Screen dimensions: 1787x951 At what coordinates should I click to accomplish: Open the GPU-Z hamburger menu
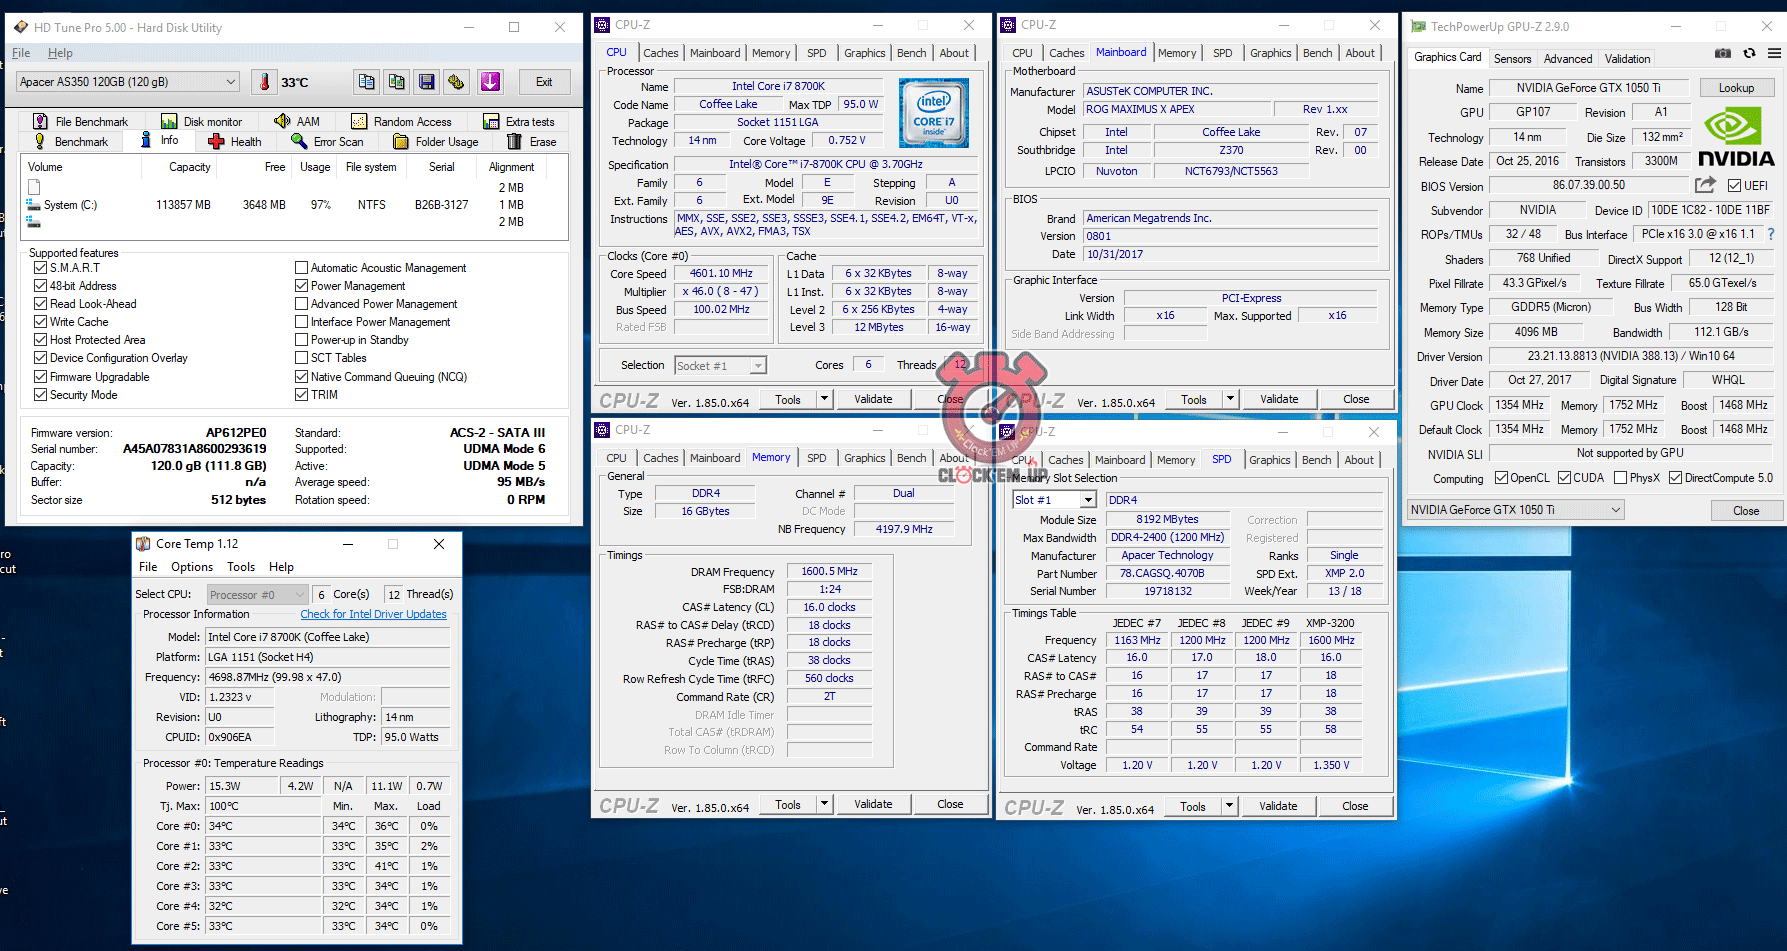click(x=1774, y=54)
